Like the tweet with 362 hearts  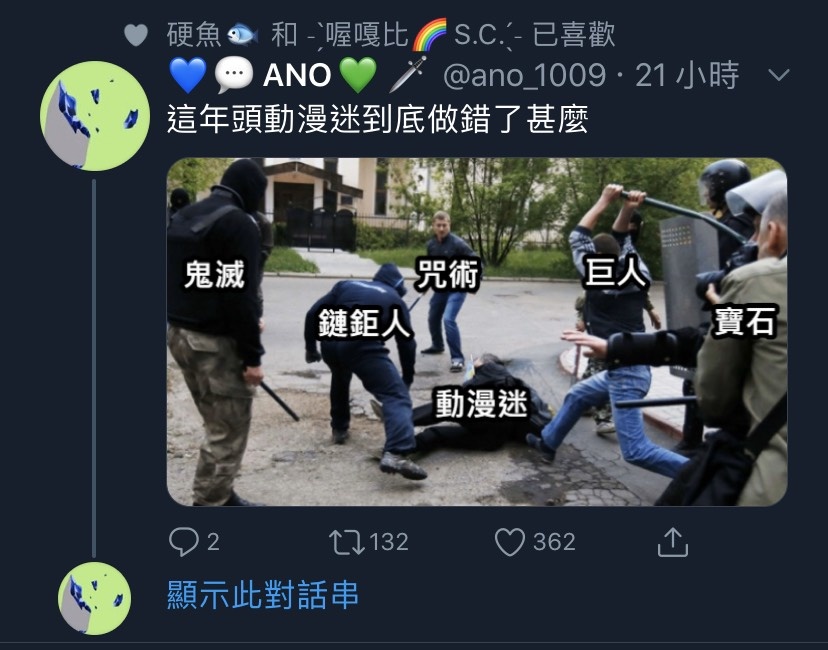(x=510, y=542)
